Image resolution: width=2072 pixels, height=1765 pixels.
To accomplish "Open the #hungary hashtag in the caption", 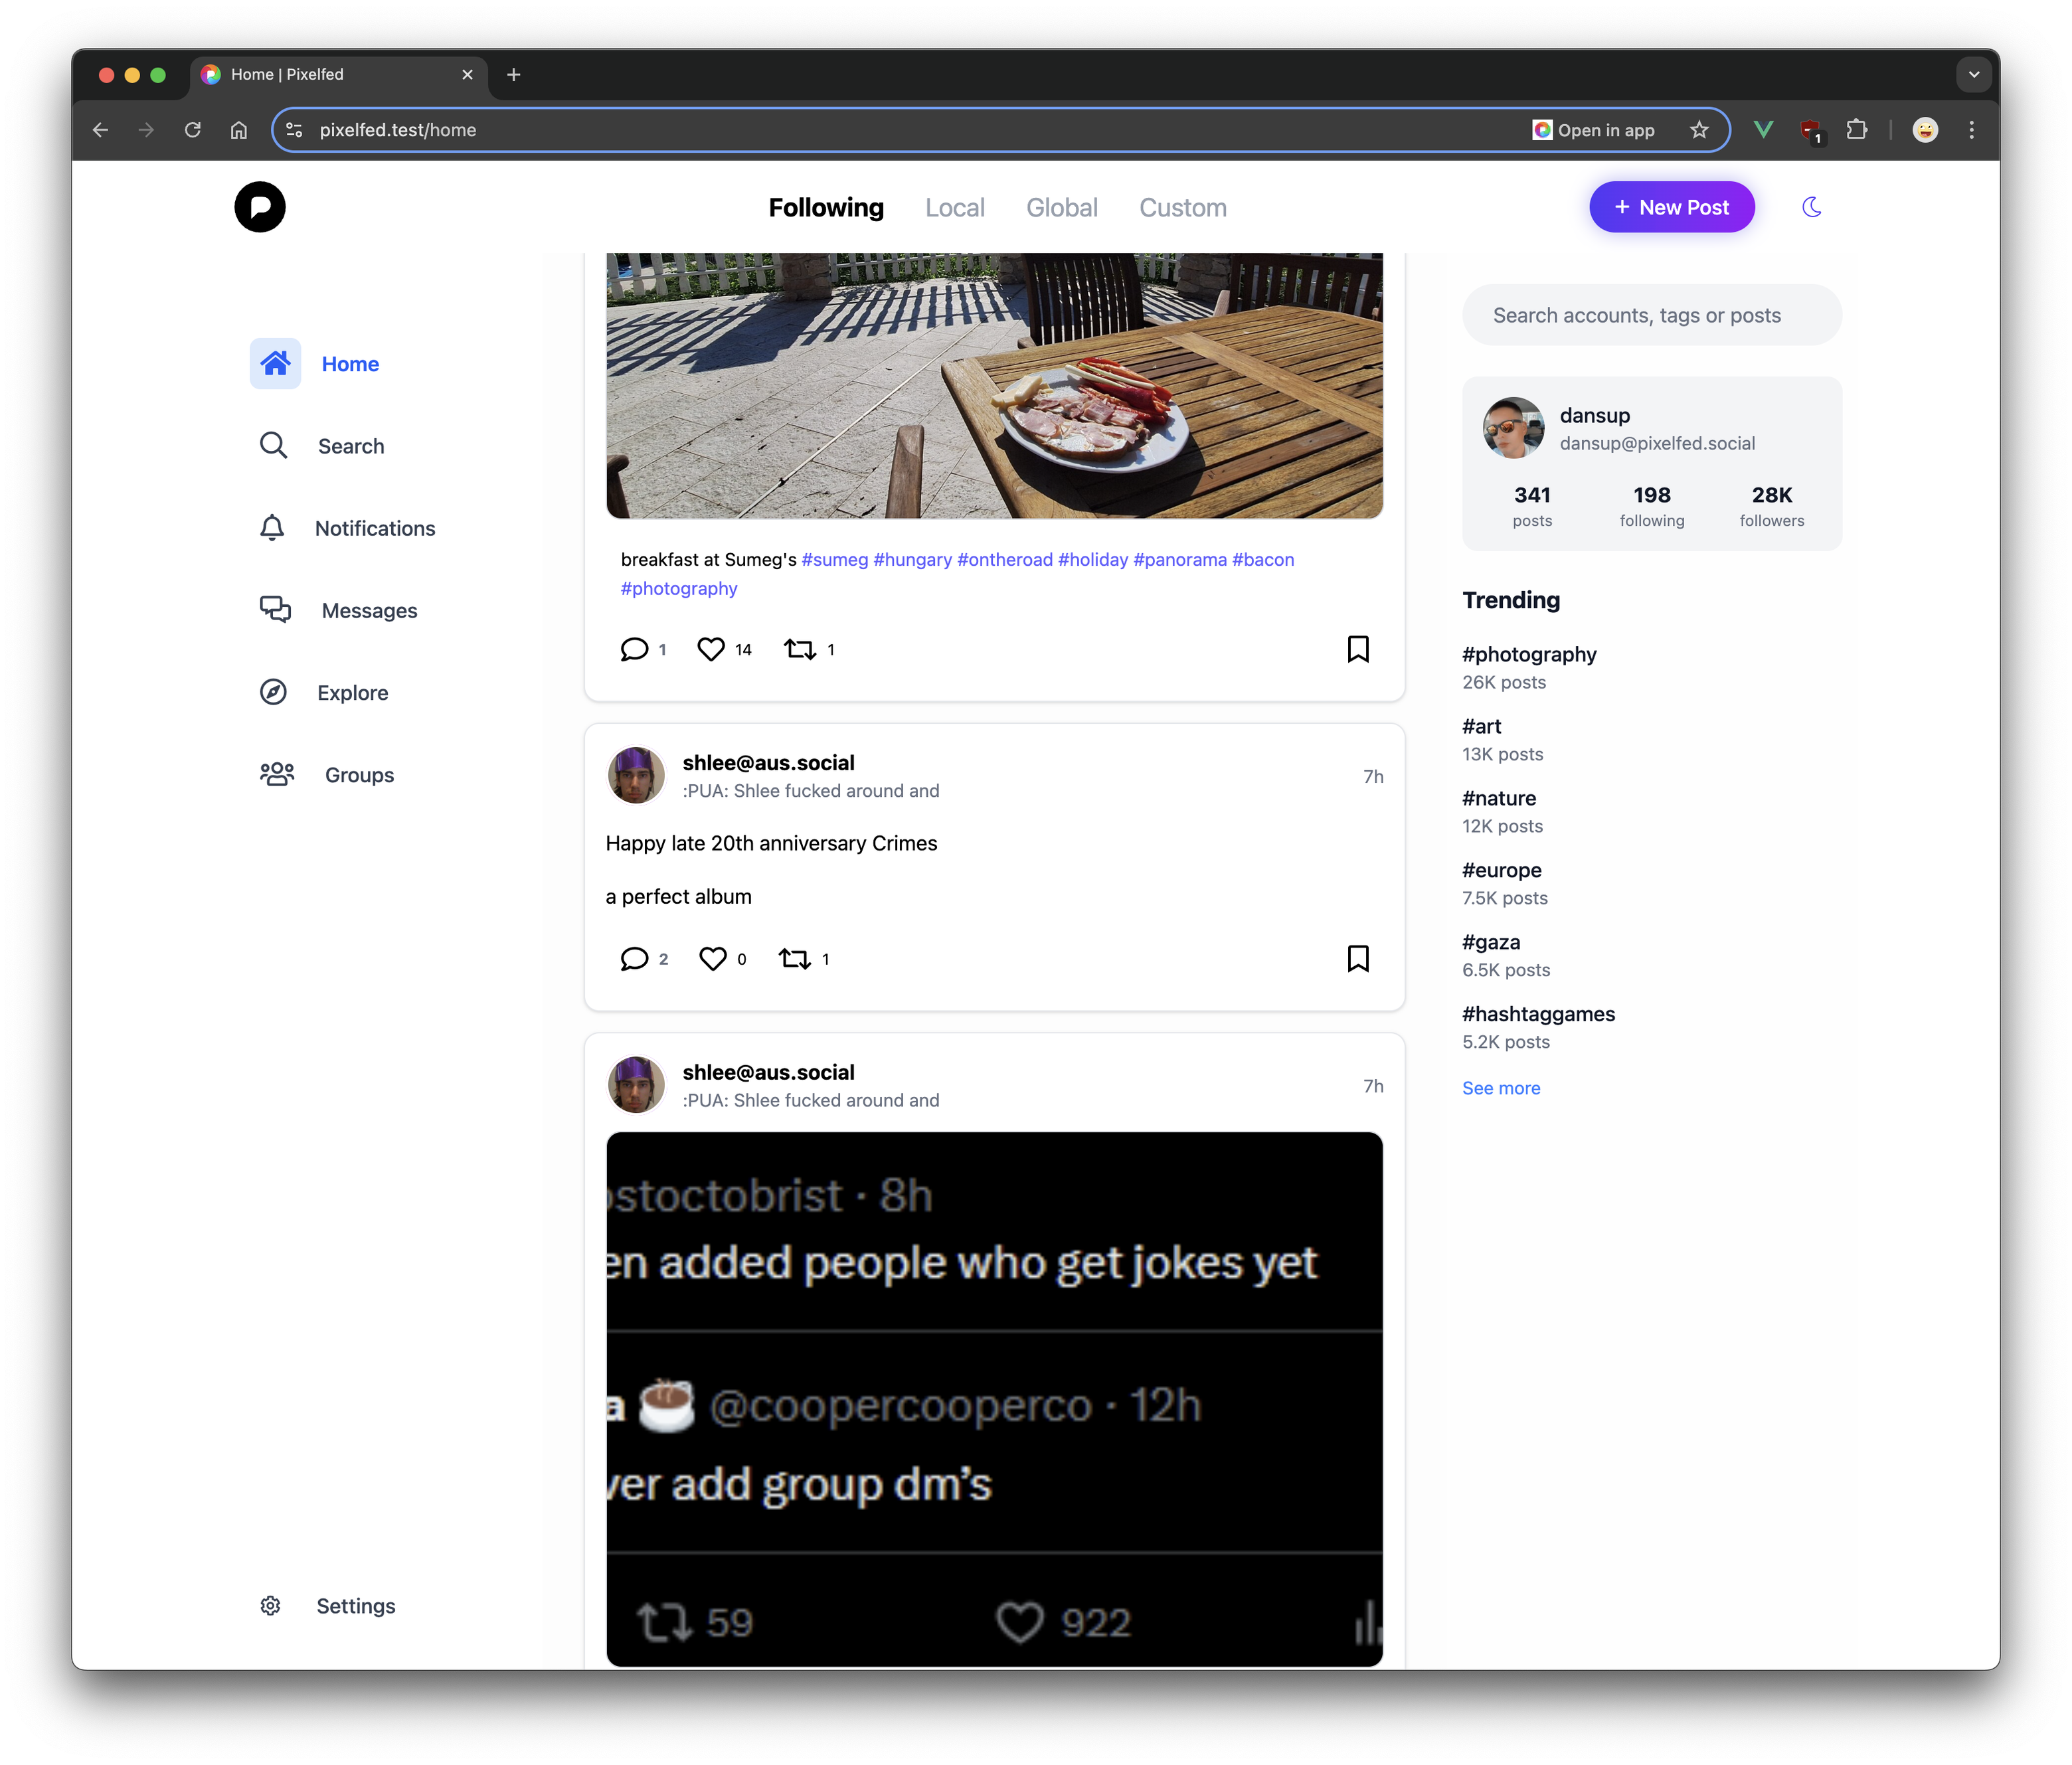I will point(912,559).
